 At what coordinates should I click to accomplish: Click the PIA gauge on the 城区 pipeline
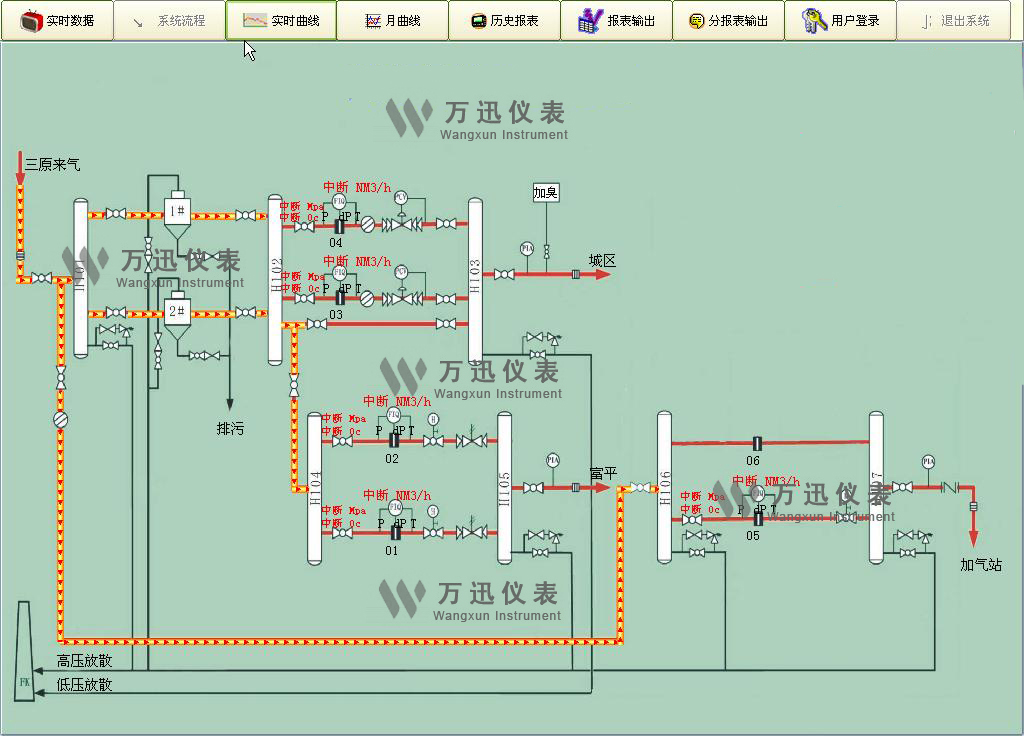tap(526, 248)
